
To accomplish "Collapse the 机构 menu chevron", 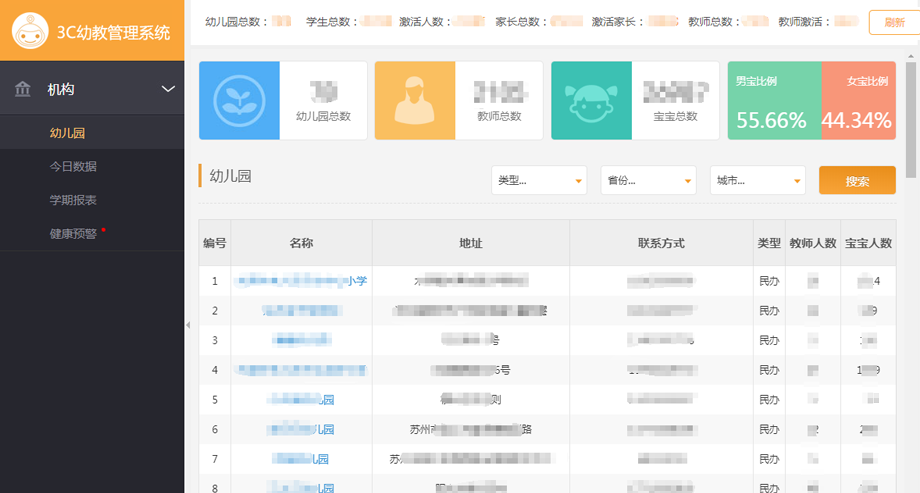I will pyautogui.click(x=167, y=90).
